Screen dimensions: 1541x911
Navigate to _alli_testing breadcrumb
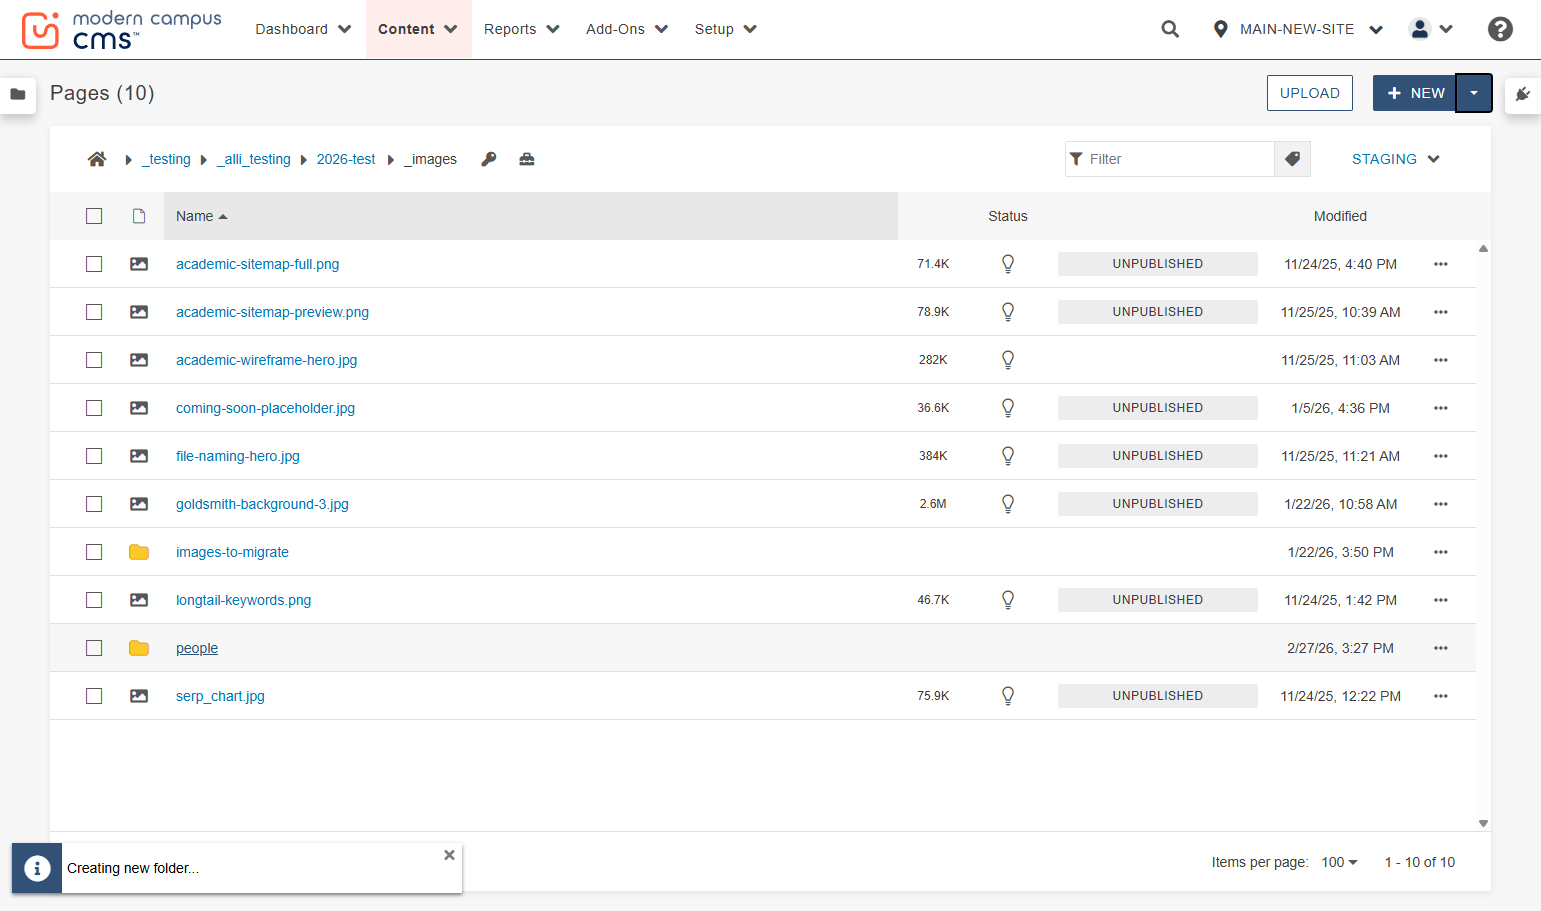coord(254,159)
